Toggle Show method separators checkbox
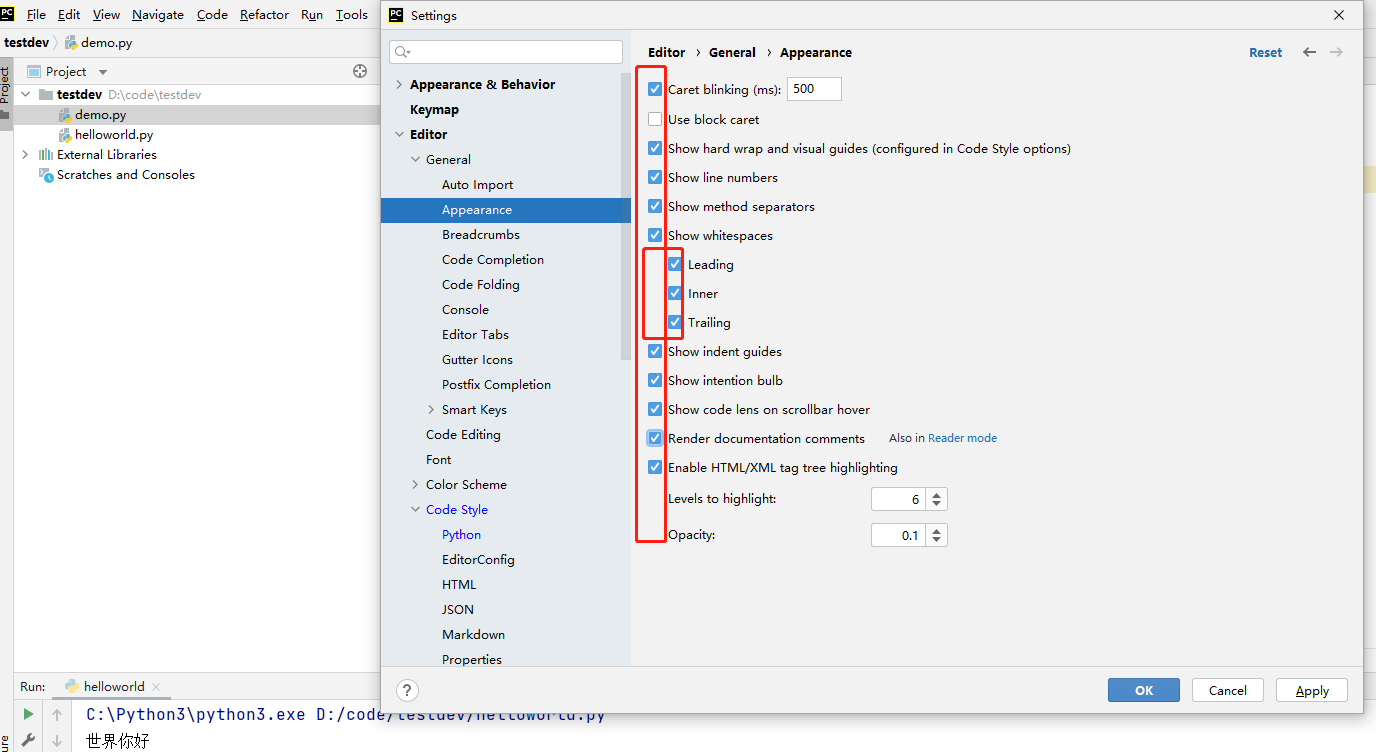 655,206
